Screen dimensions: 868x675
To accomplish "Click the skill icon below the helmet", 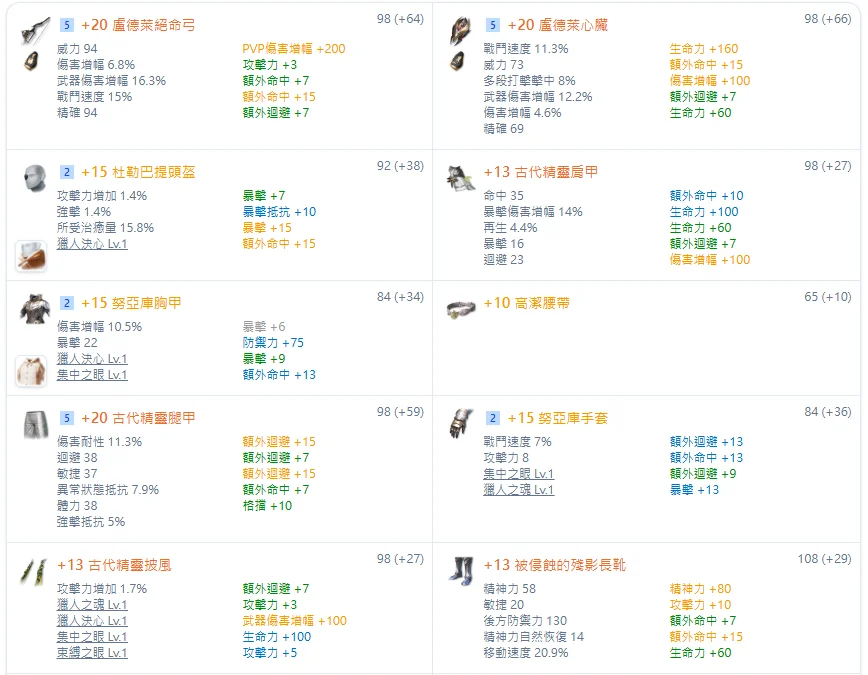I will pos(30,256).
